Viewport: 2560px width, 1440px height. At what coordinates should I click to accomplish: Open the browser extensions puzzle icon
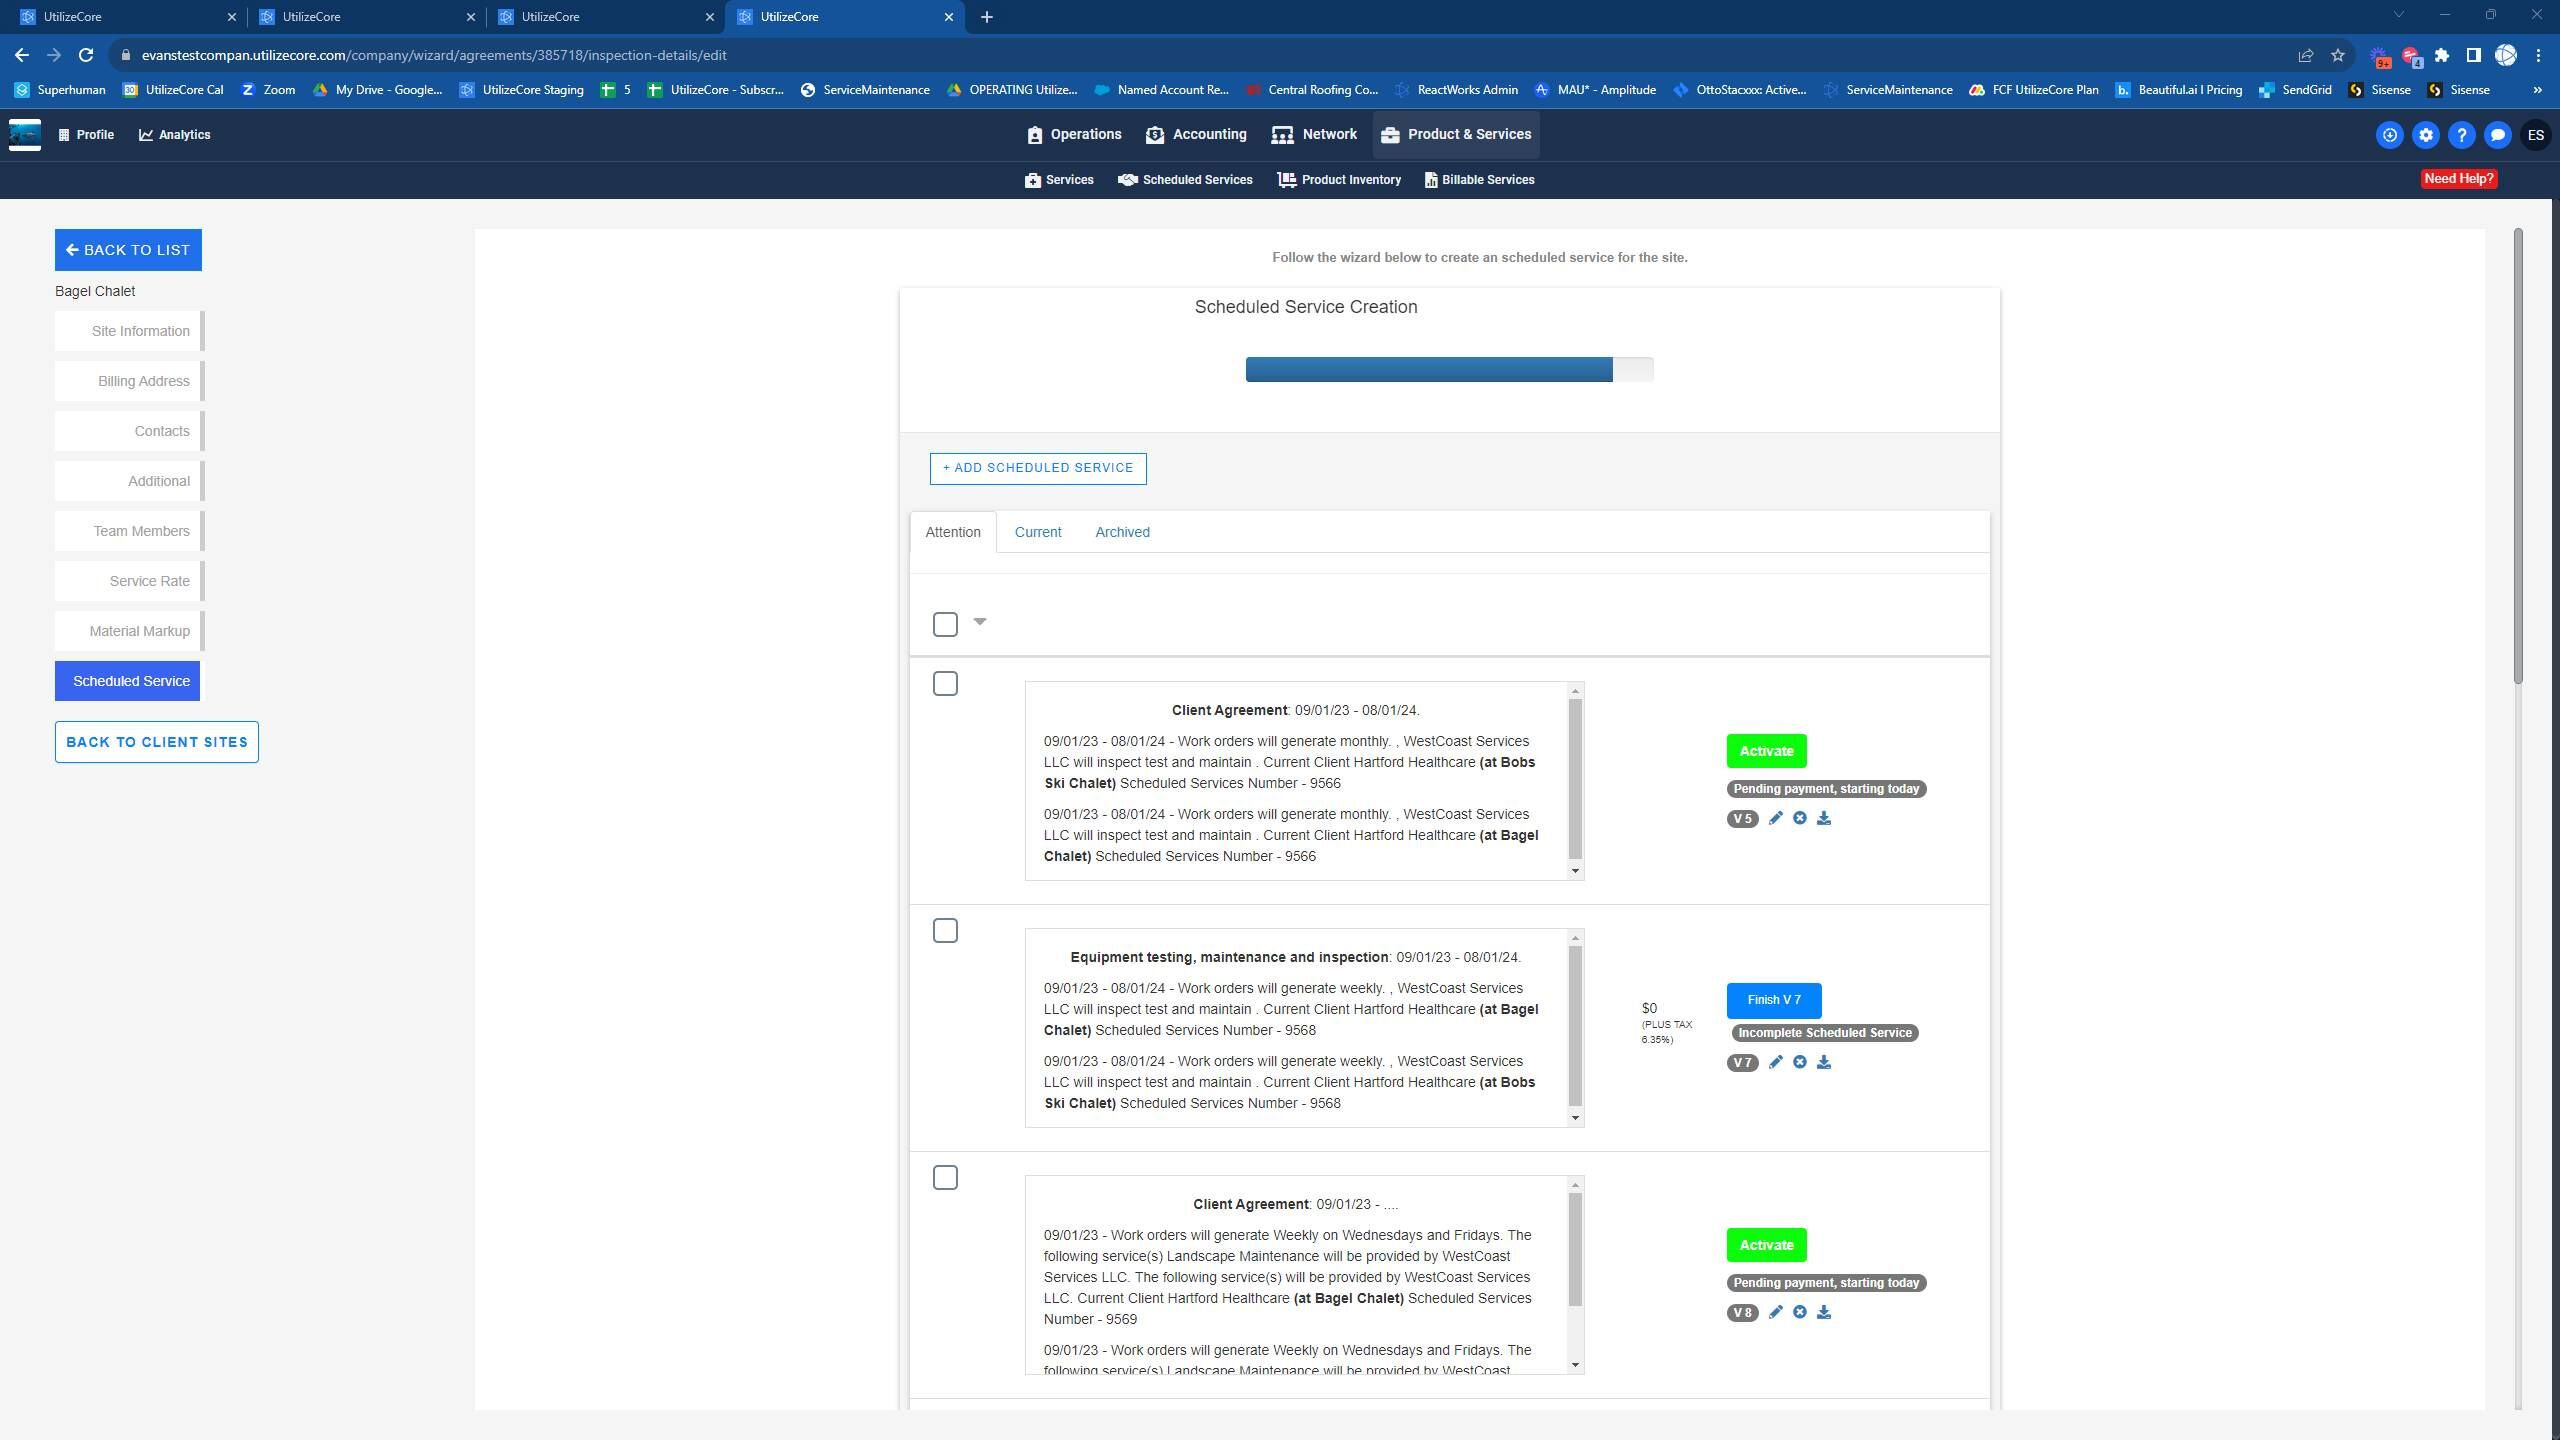2441,55
